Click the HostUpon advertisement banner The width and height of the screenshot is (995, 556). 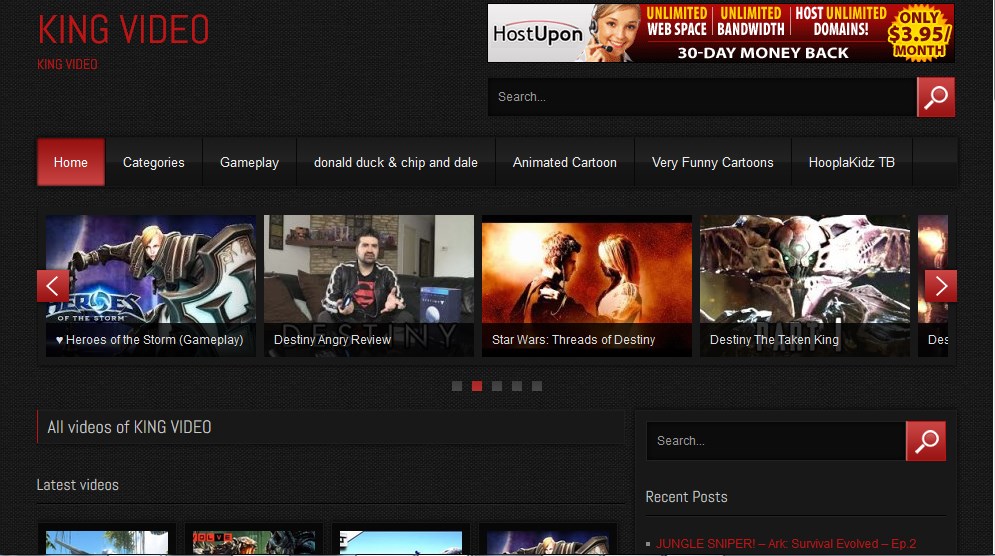point(720,33)
